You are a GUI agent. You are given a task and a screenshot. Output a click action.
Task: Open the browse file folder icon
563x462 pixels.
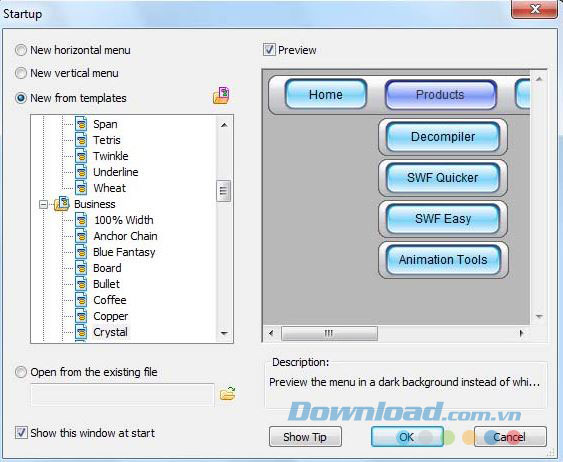click(x=228, y=393)
